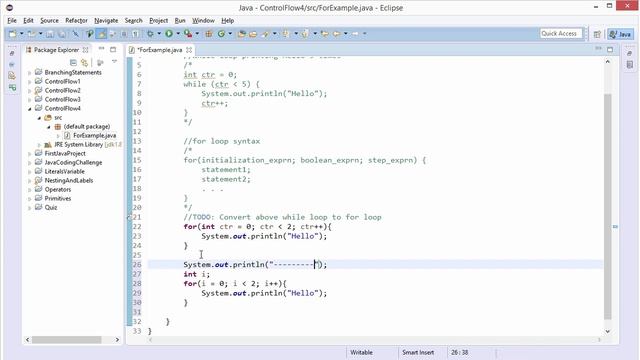Click Package Explorer horizontal scroll right arrow
640x360 pixels.
[x=117, y=340]
